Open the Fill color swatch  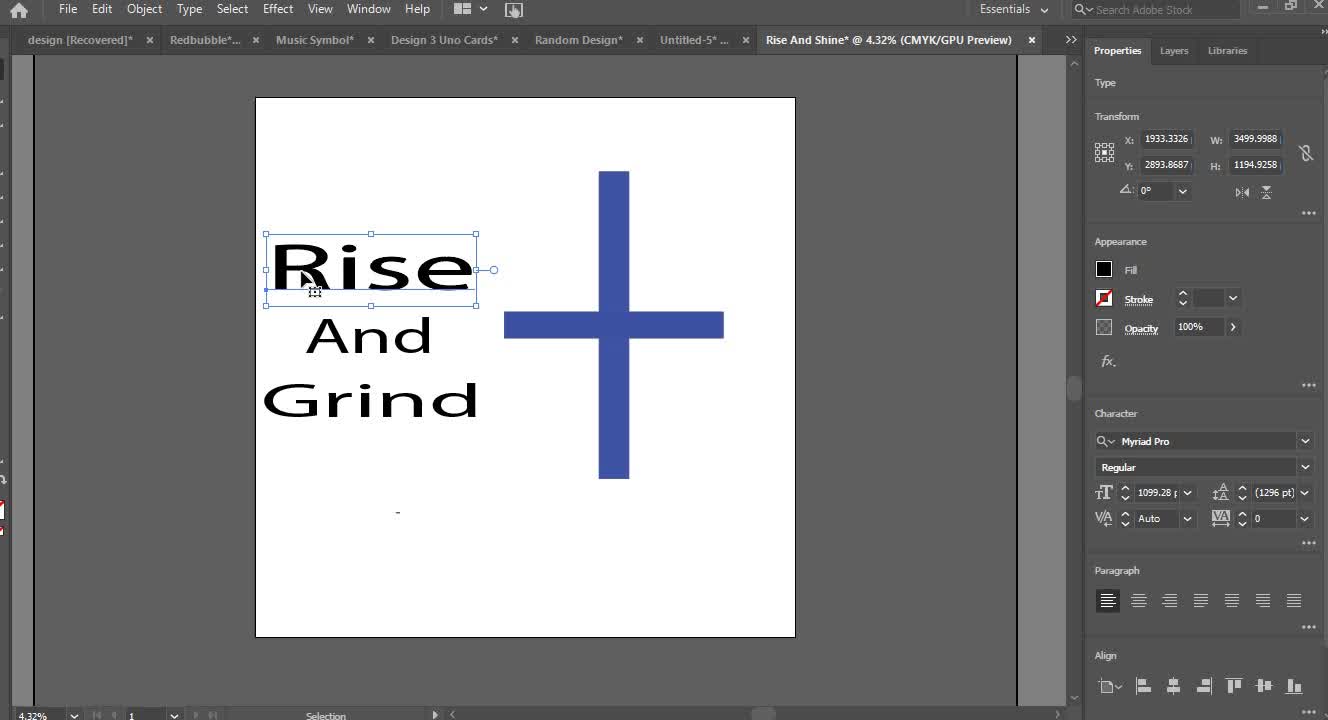pyautogui.click(x=1104, y=269)
